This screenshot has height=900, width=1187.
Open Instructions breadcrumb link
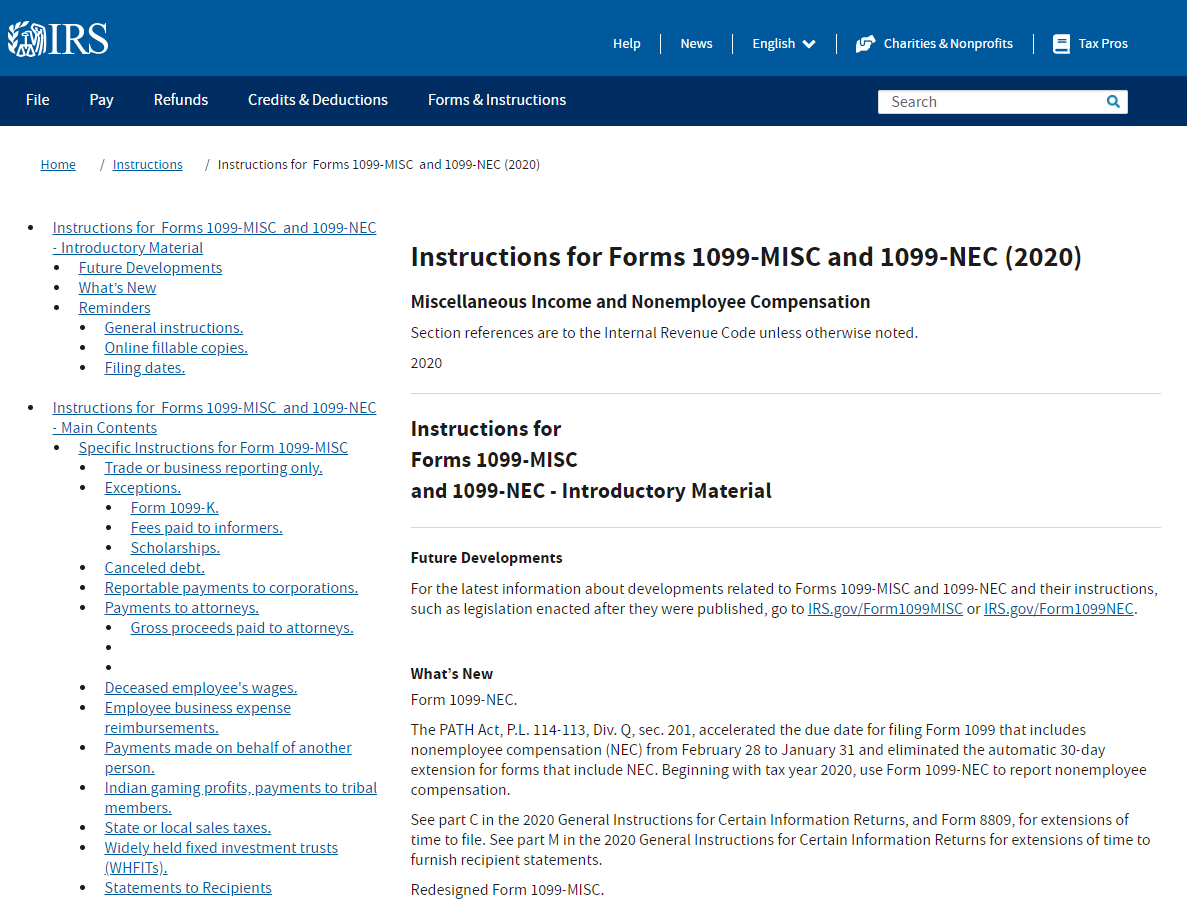point(148,164)
